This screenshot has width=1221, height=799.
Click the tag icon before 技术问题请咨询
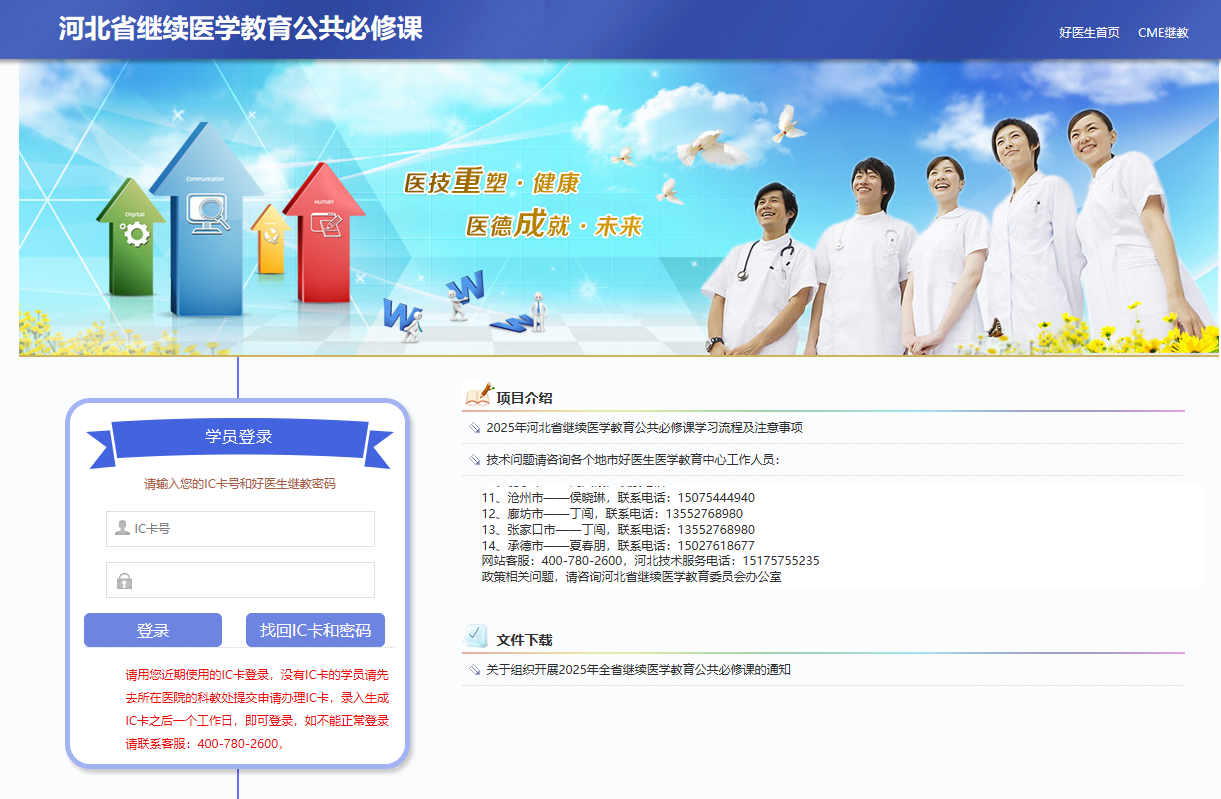click(474, 460)
